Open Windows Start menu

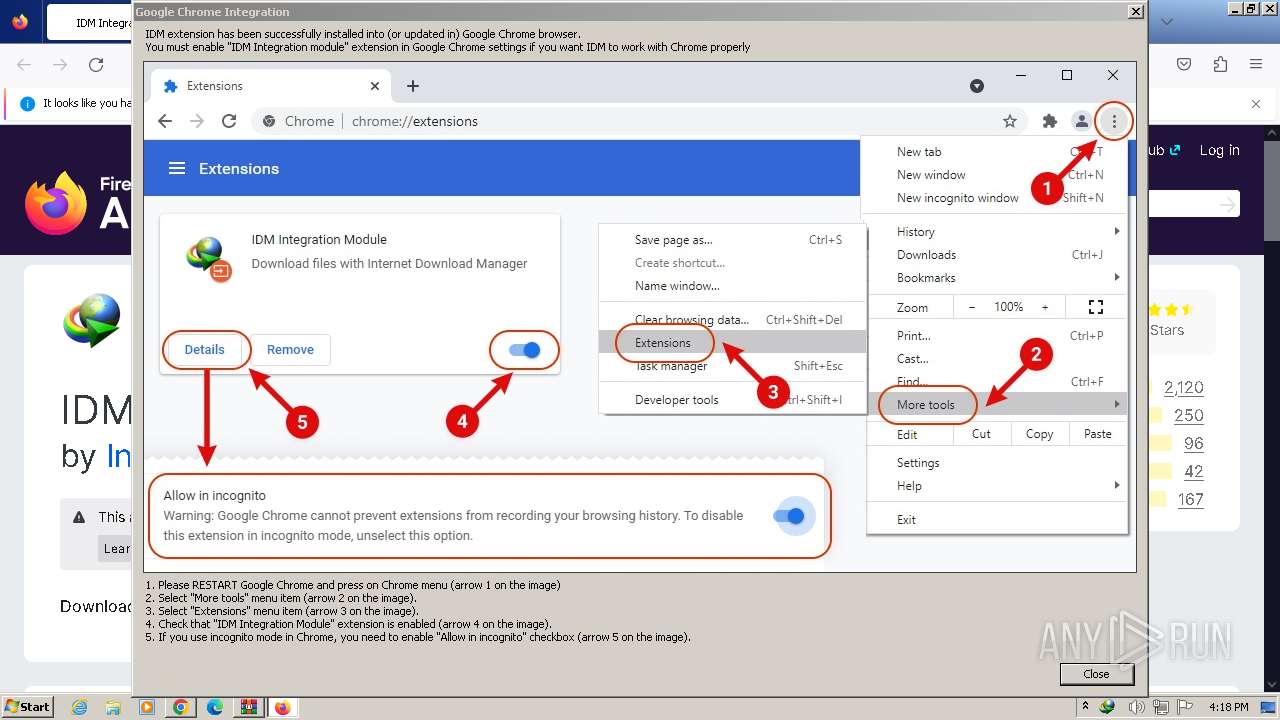[27, 706]
